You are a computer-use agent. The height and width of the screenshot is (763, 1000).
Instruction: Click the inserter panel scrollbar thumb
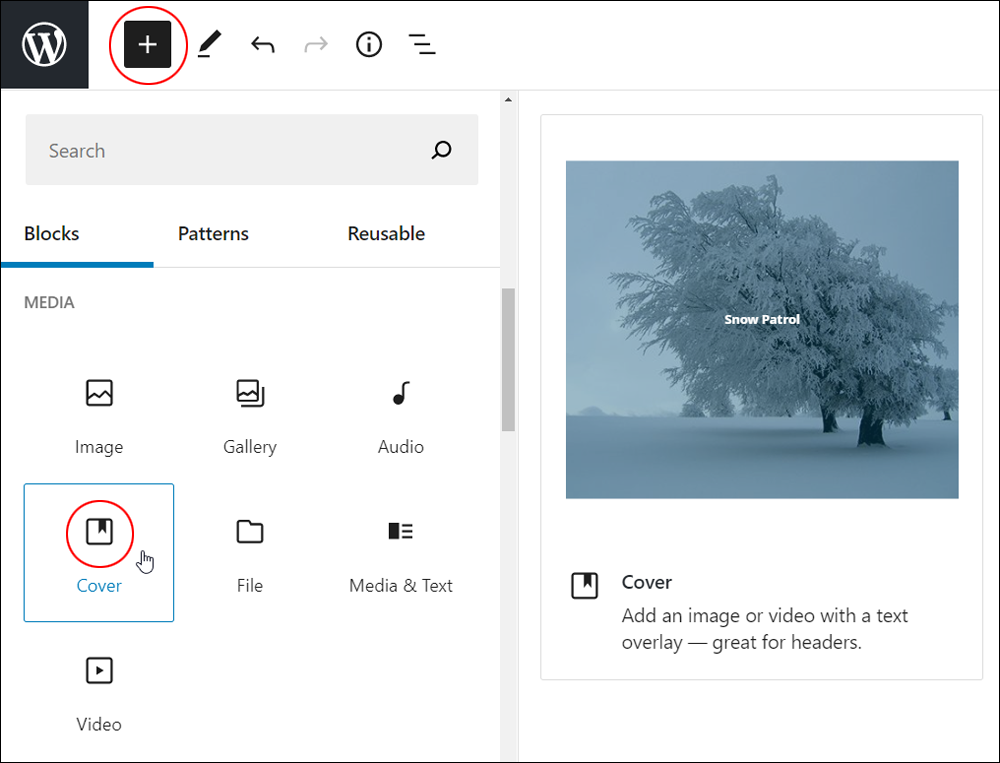coord(508,360)
